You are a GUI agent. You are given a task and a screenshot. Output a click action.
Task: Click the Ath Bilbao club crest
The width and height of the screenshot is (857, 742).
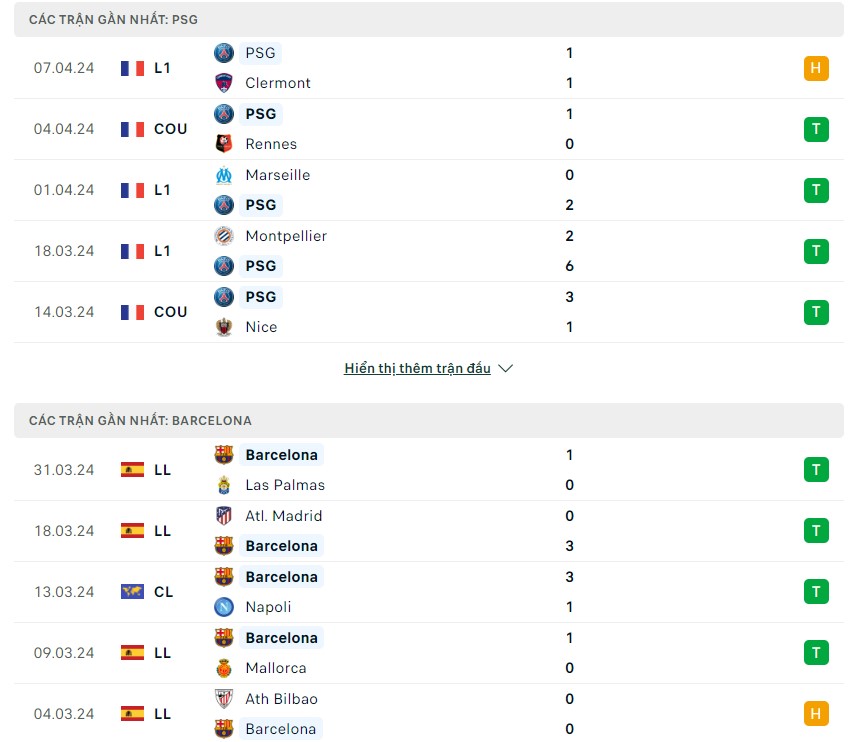pos(225,699)
